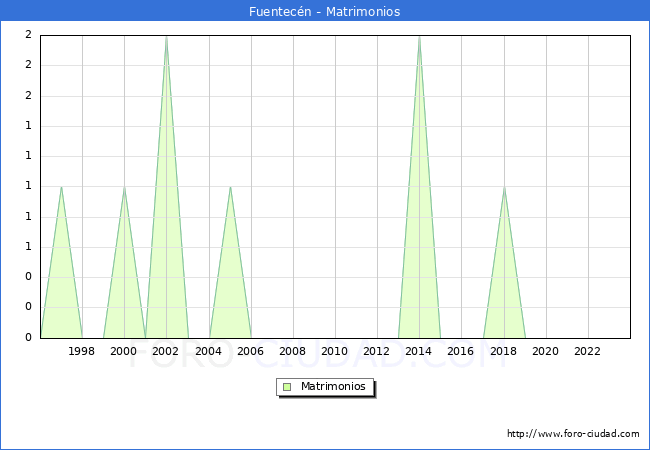Select the 2005 data peak
650x450 pixels.
pos(230,188)
